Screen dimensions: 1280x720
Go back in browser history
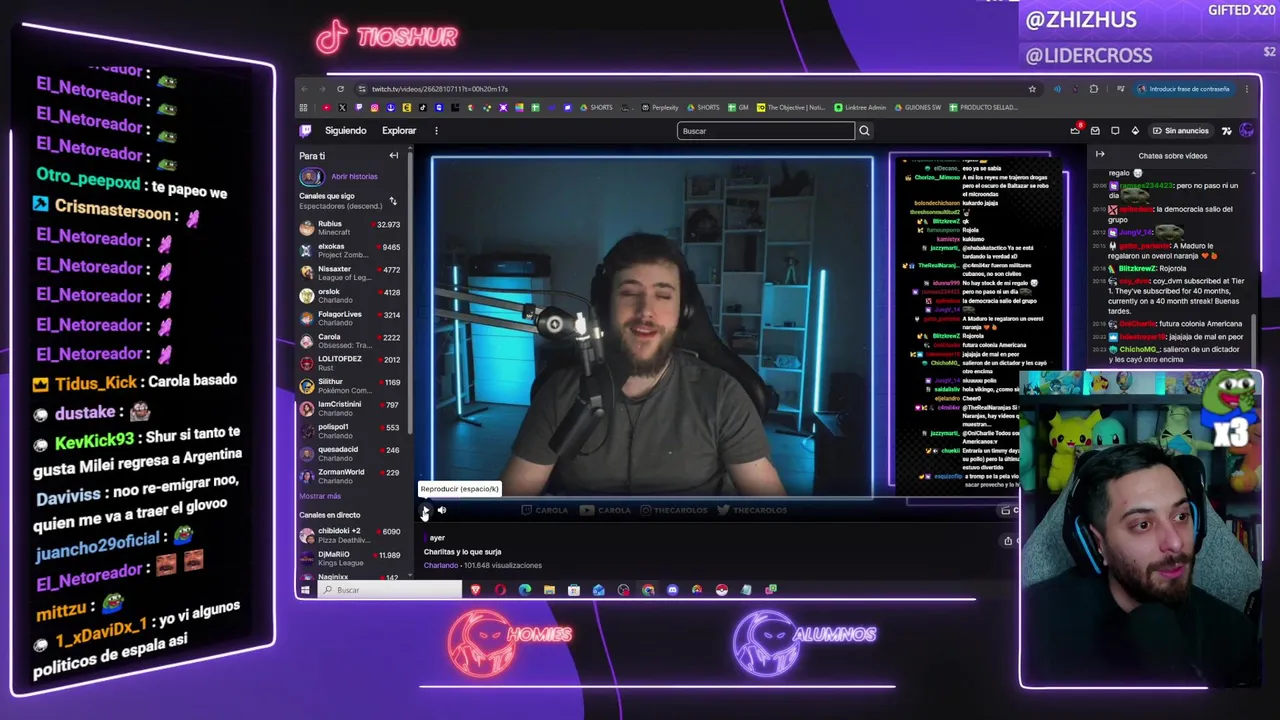(x=305, y=89)
